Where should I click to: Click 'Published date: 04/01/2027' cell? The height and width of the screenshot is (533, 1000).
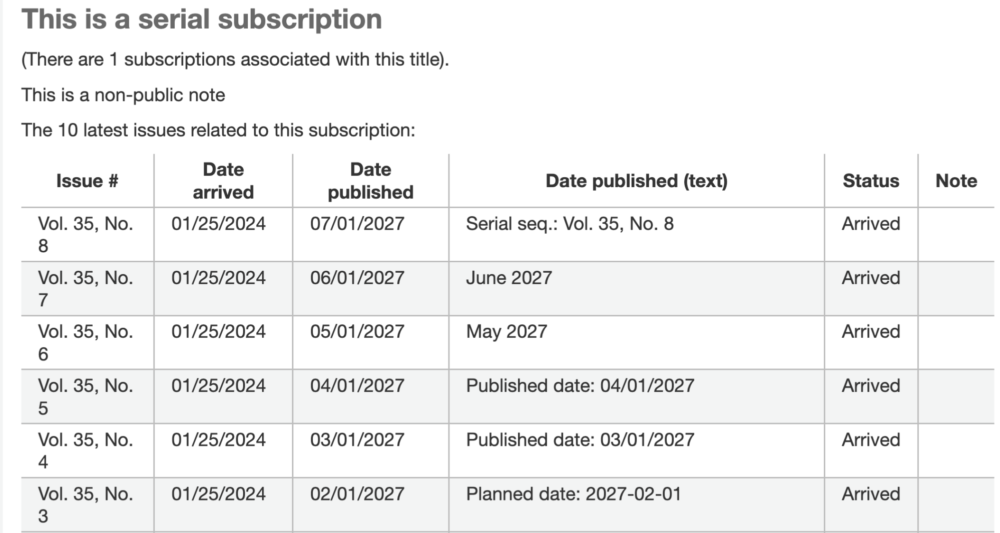(636, 397)
